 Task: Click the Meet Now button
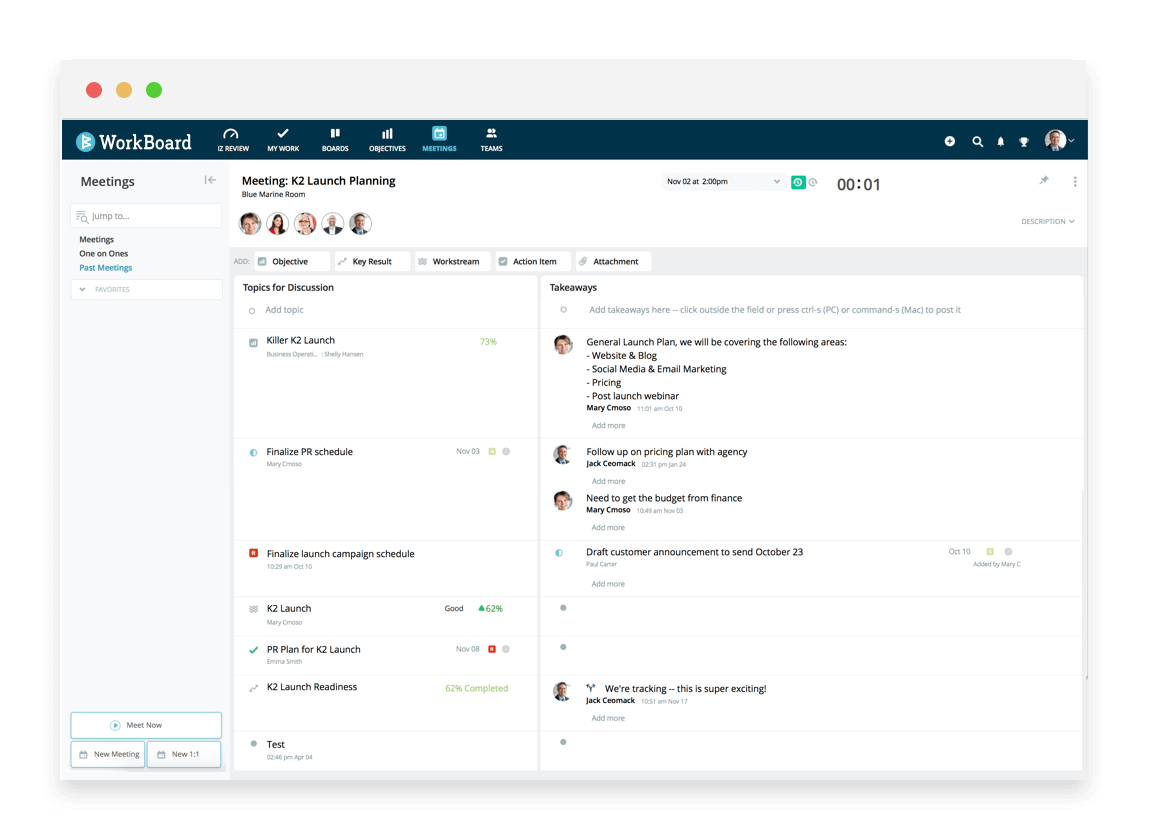[x=146, y=724]
